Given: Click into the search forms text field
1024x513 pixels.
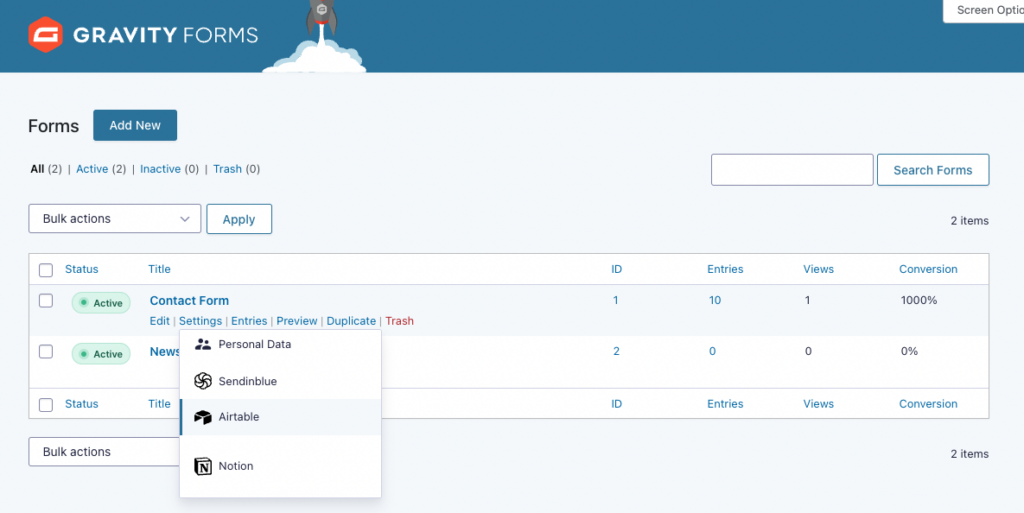Looking at the screenshot, I should point(792,170).
